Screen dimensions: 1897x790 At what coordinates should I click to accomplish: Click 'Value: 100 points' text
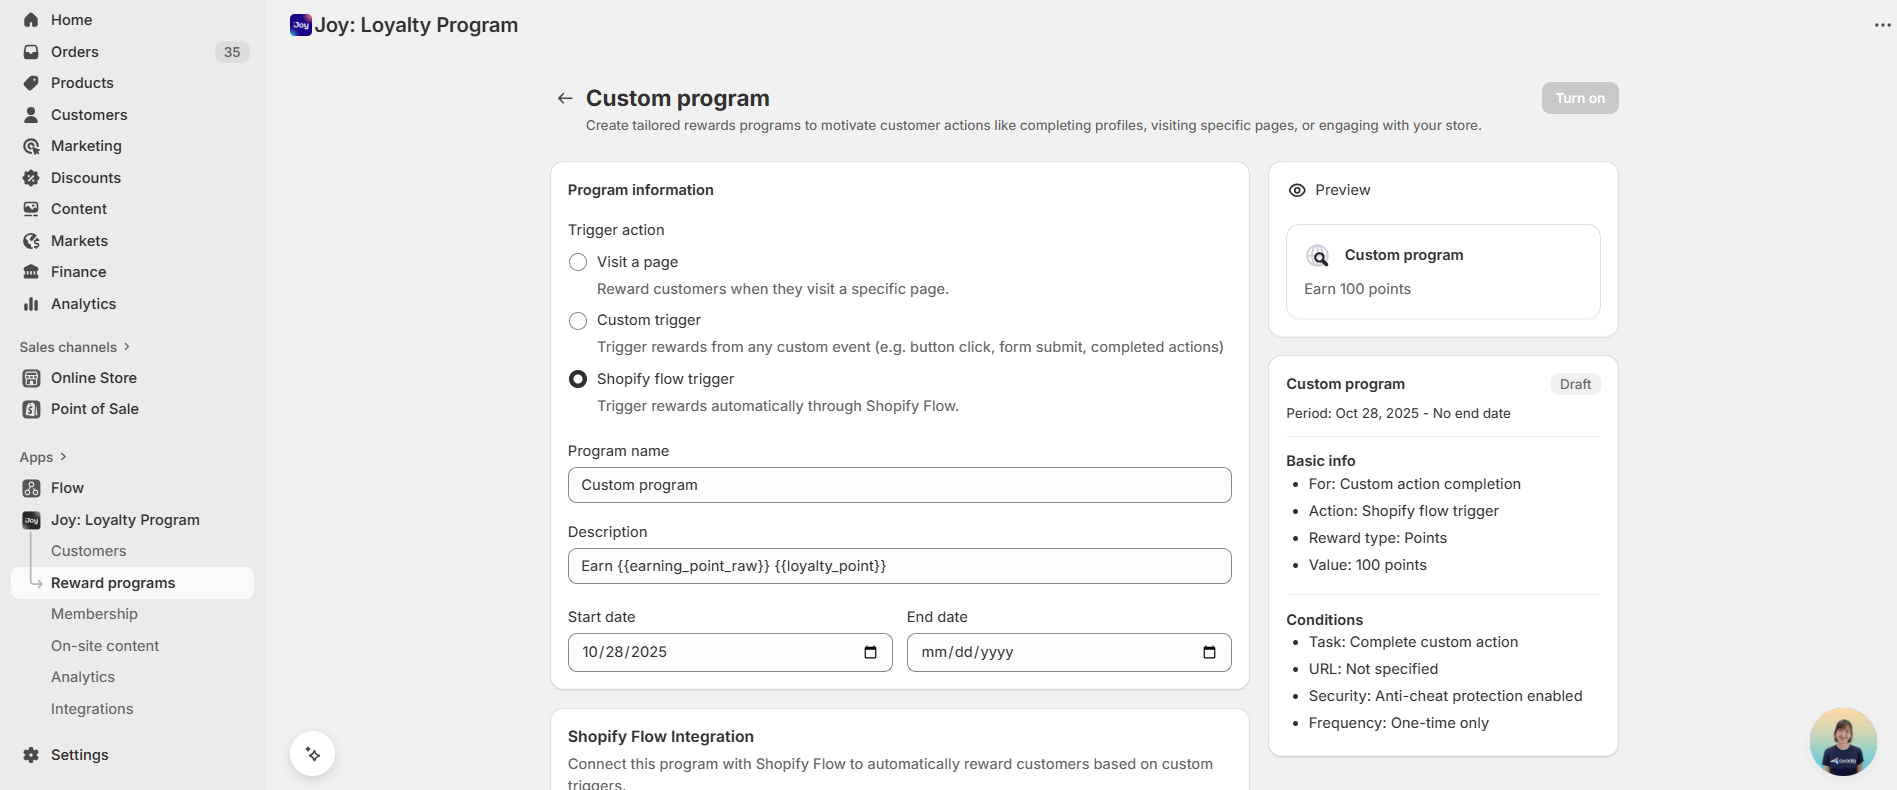[x=1368, y=565]
